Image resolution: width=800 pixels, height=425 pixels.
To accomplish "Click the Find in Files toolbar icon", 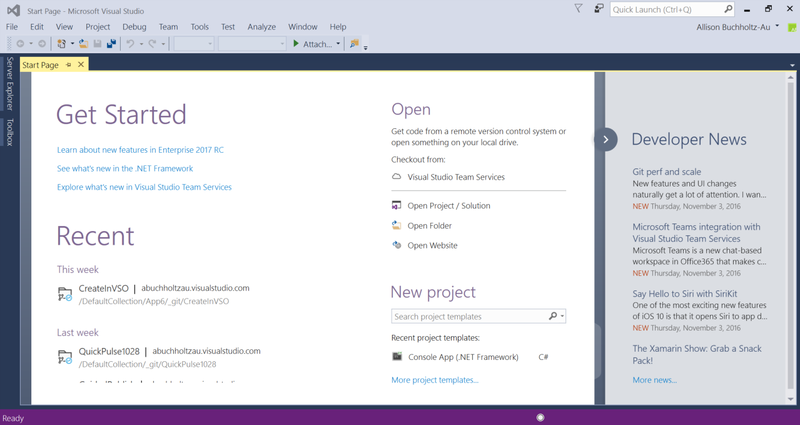I will [354, 44].
